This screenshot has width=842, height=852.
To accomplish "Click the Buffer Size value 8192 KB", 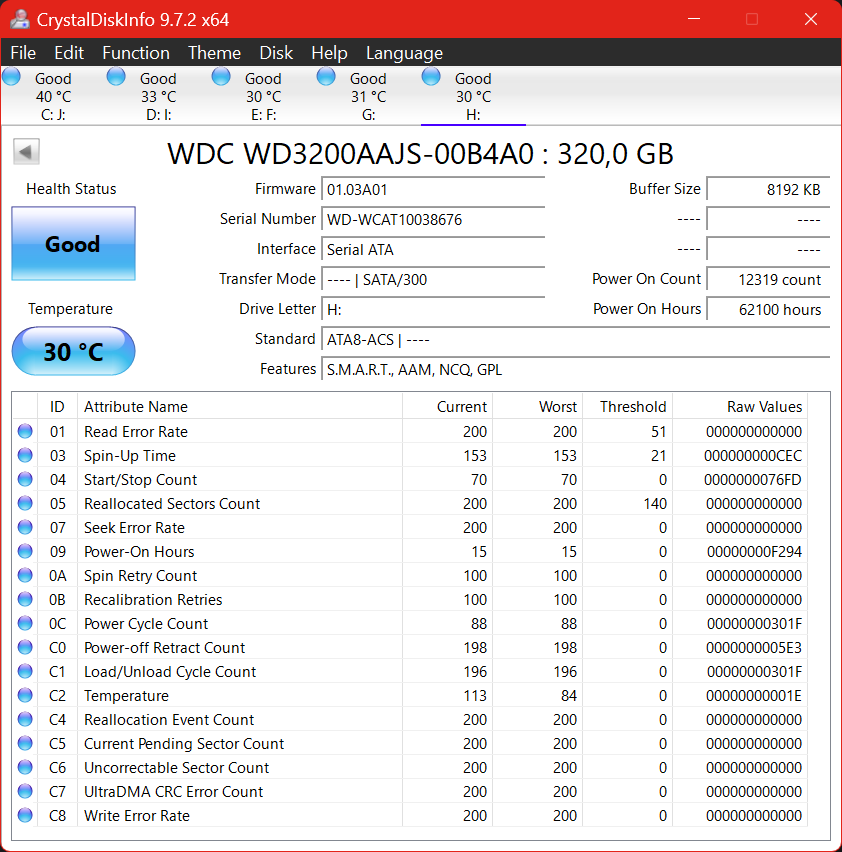I will click(x=768, y=190).
